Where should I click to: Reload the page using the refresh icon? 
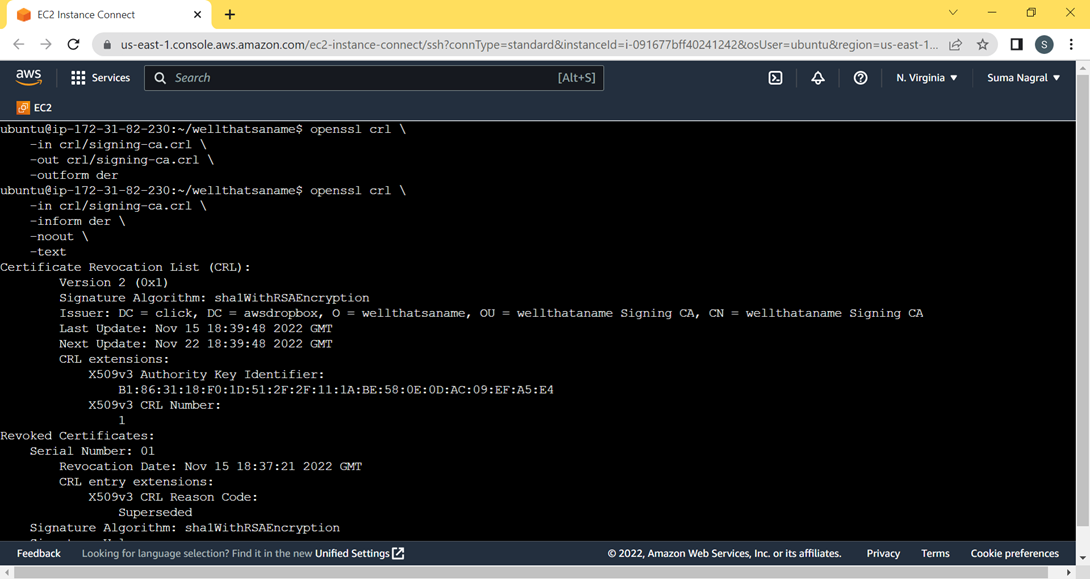(72, 45)
